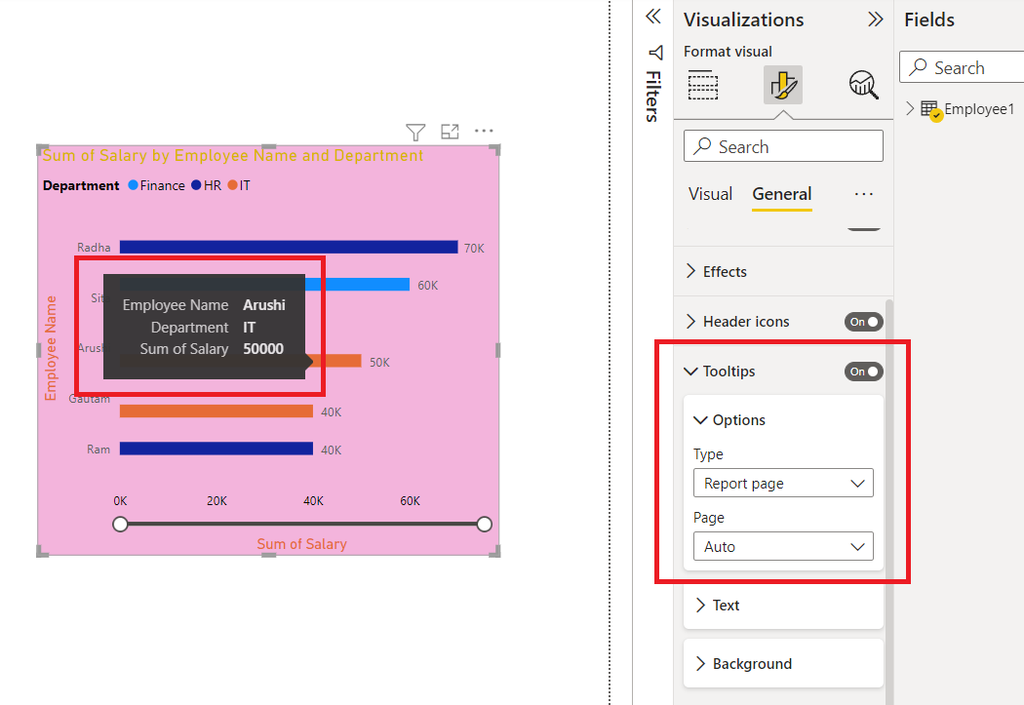Turn off the Tooltips toggle

[x=862, y=371]
